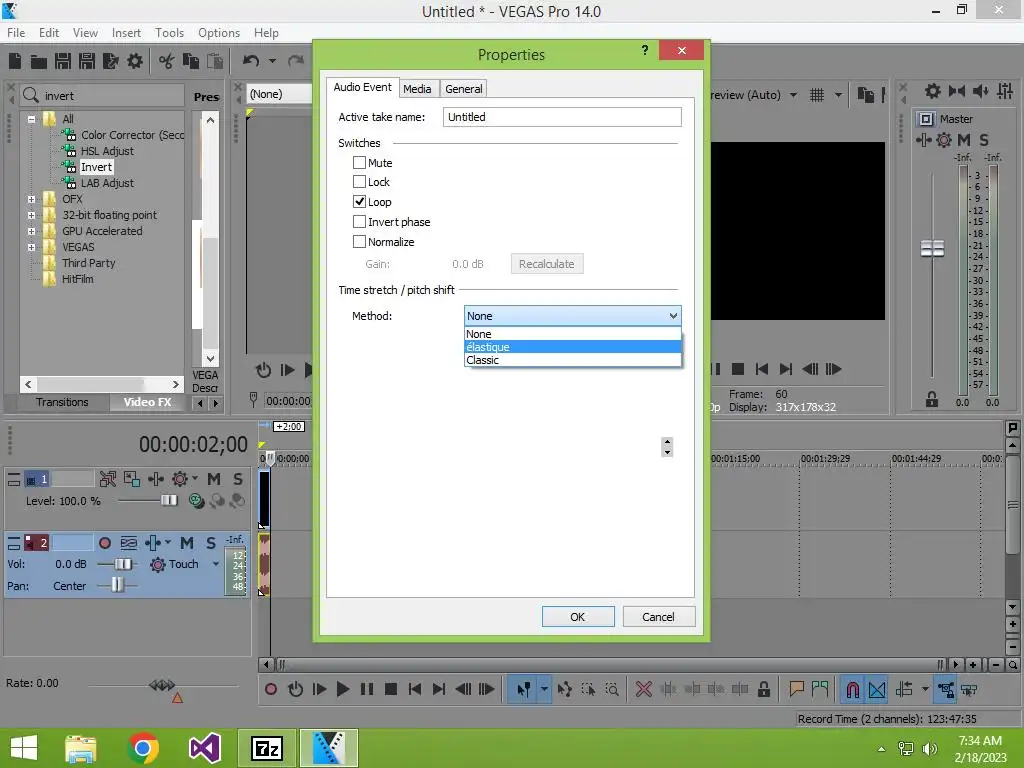This screenshot has height=768, width=1024.
Task: Switch to the General tab
Action: [464, 89]
